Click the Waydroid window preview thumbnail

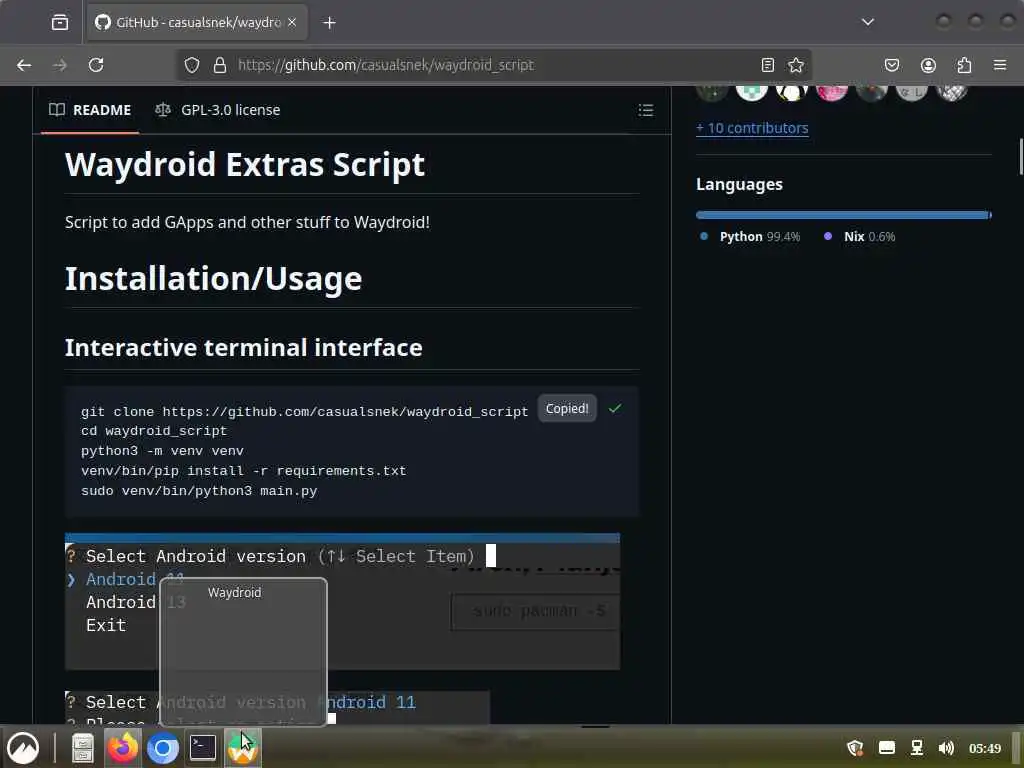244,652
